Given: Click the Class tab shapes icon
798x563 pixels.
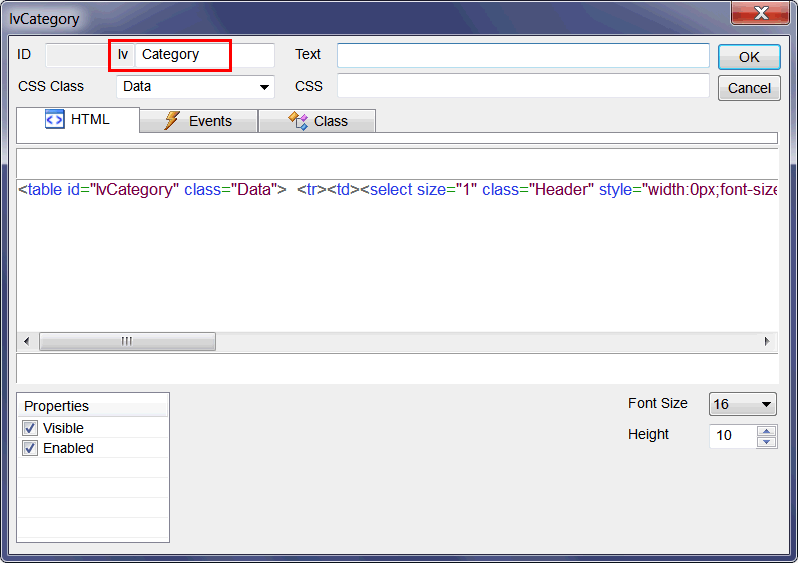Looking at the screenshot, I should 298,121.
